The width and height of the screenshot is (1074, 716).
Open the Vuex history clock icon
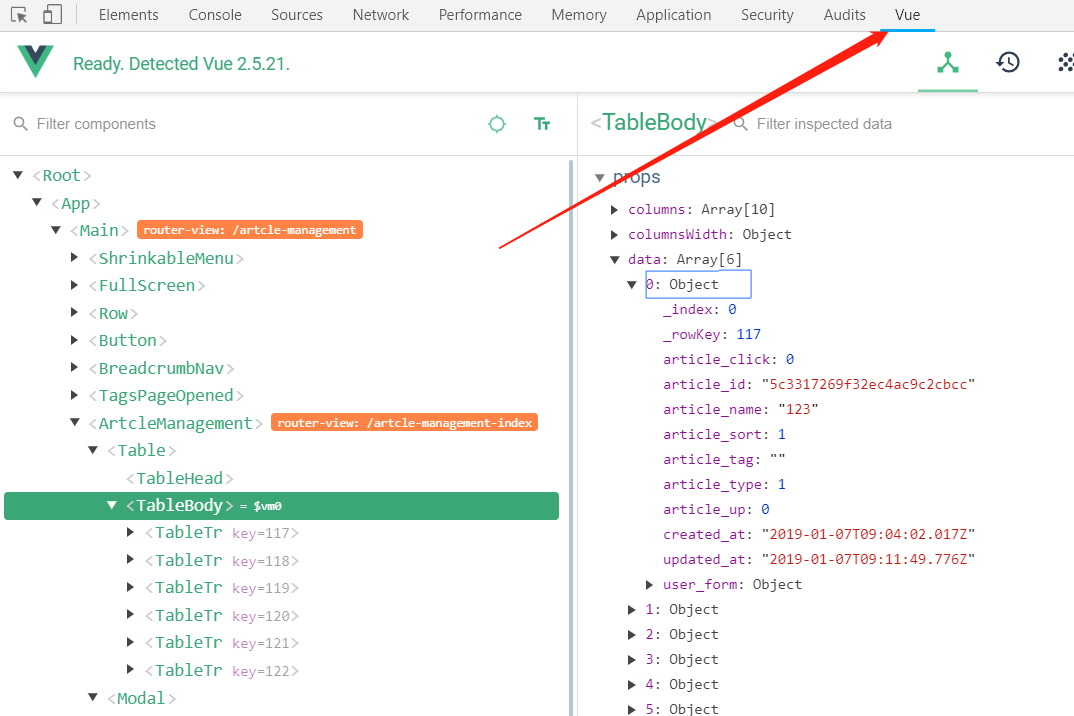(x=1008, y=62)
